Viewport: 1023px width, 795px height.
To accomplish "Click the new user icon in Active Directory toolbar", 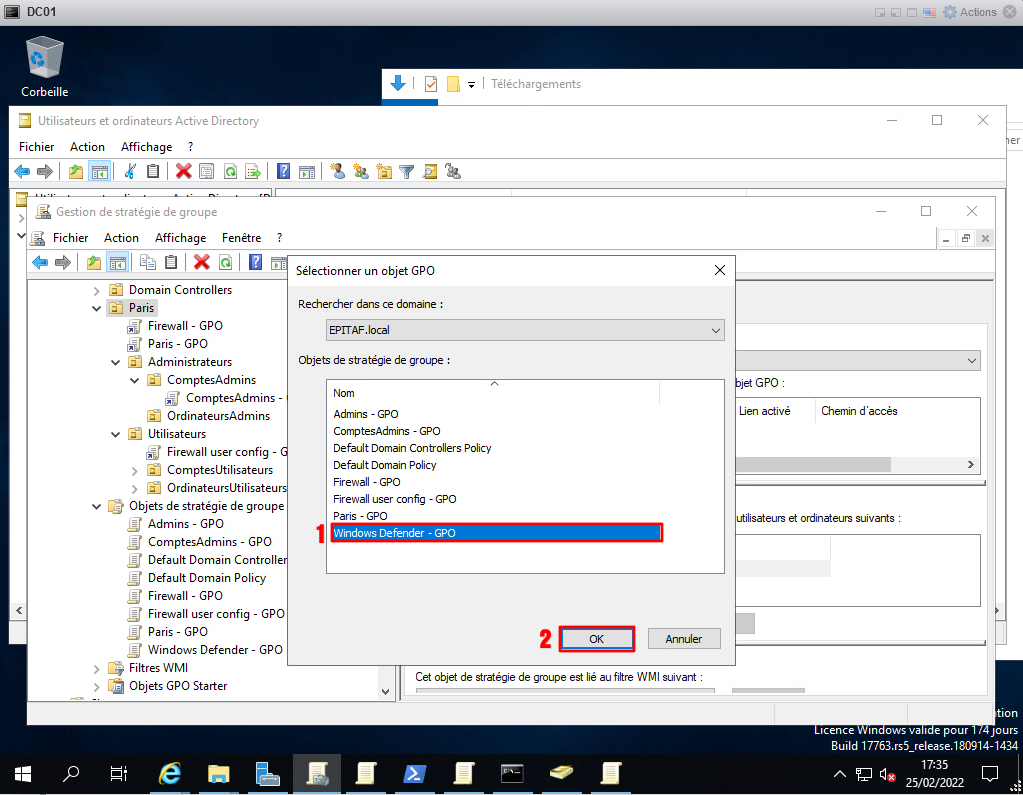I will coord(338,171).
